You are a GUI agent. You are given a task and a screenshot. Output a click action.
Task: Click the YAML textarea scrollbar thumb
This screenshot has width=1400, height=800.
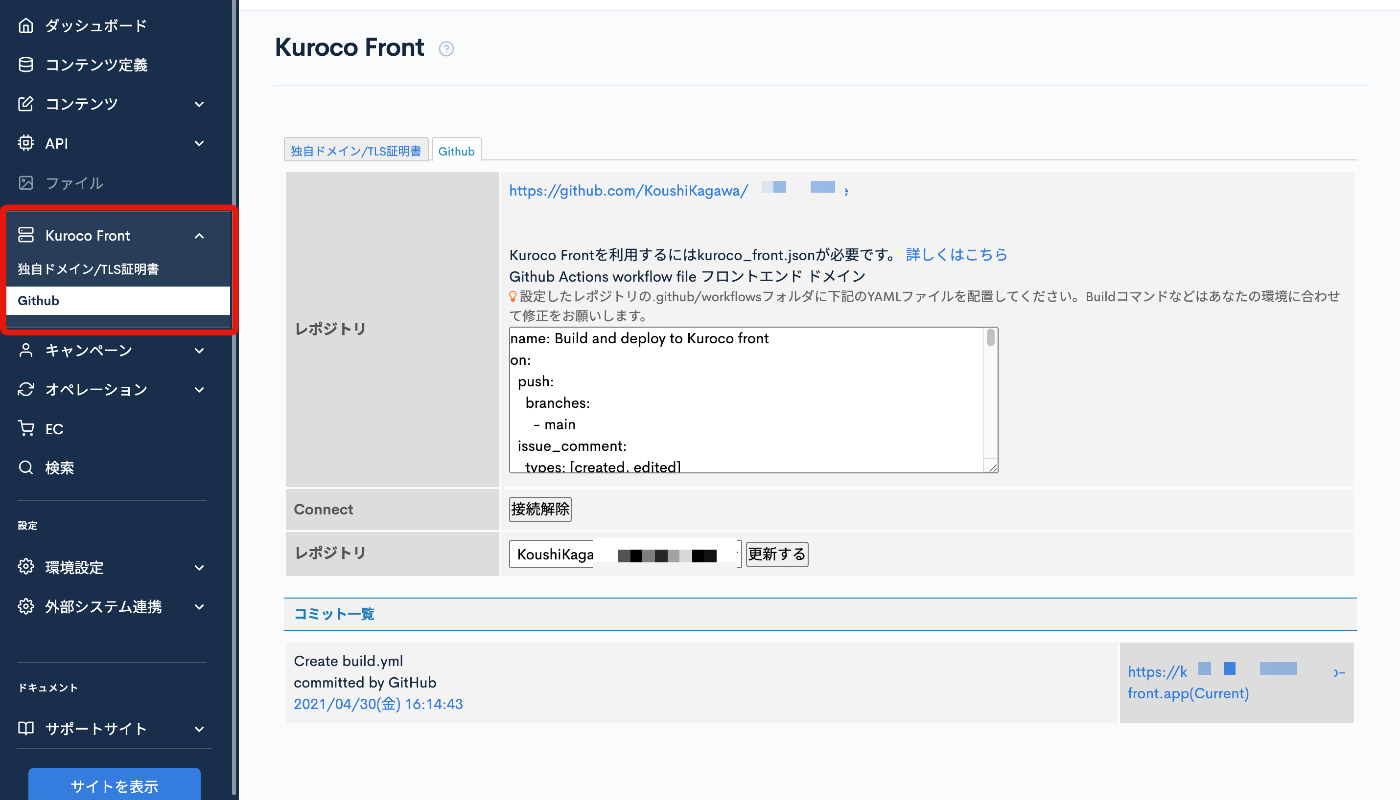(x=991, y=337)
